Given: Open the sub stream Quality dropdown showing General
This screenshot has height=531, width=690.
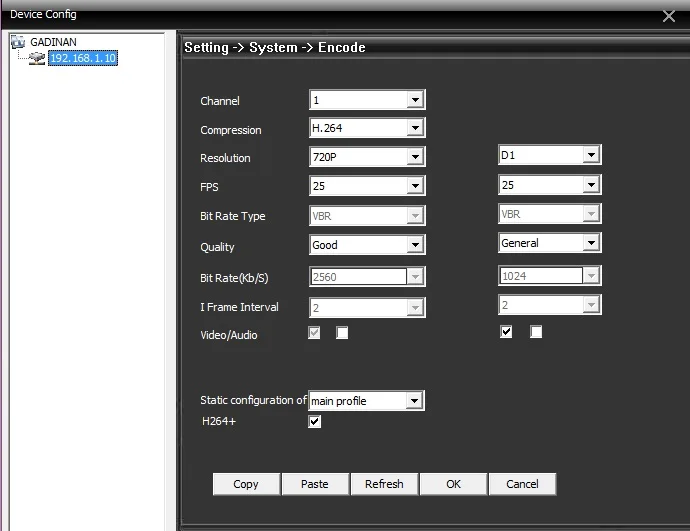Looking at the screenshot, I should pyautogui.click(x=550, y=242).
